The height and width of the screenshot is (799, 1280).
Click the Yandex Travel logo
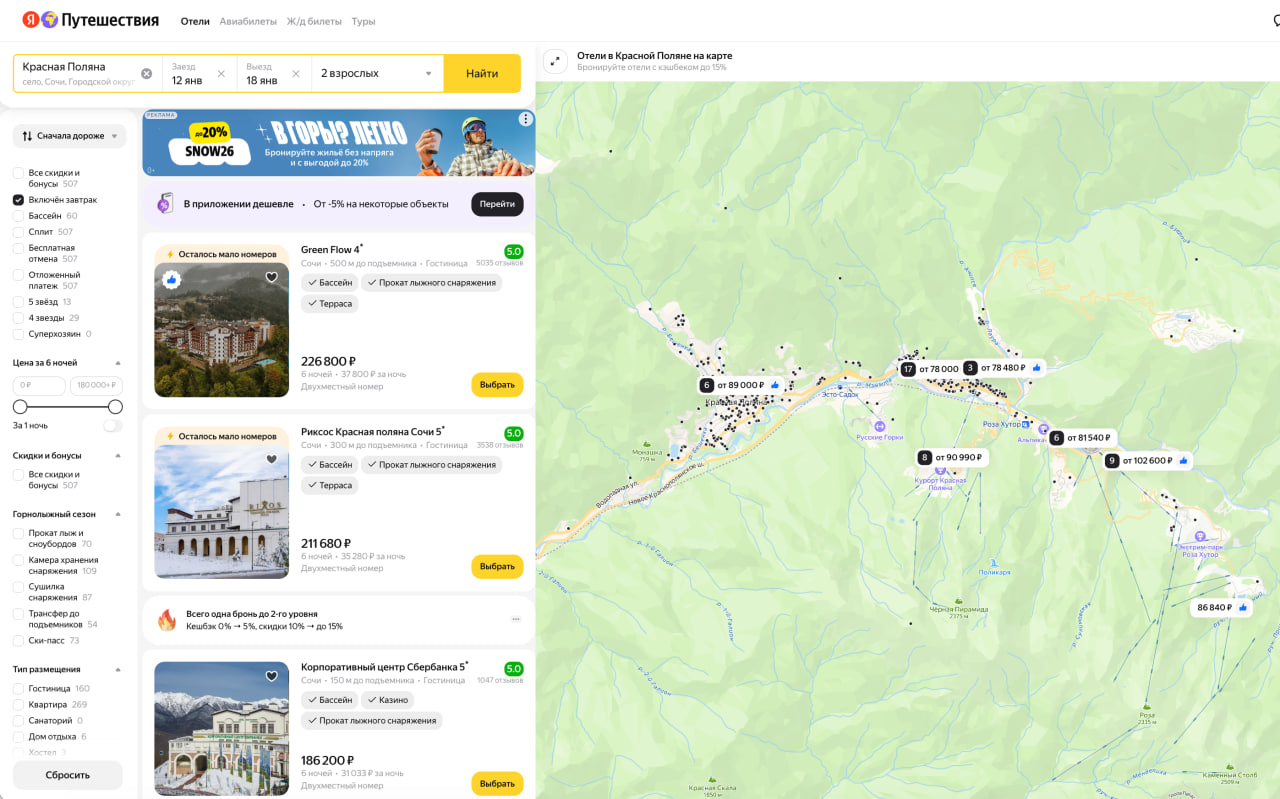(91, 20)
